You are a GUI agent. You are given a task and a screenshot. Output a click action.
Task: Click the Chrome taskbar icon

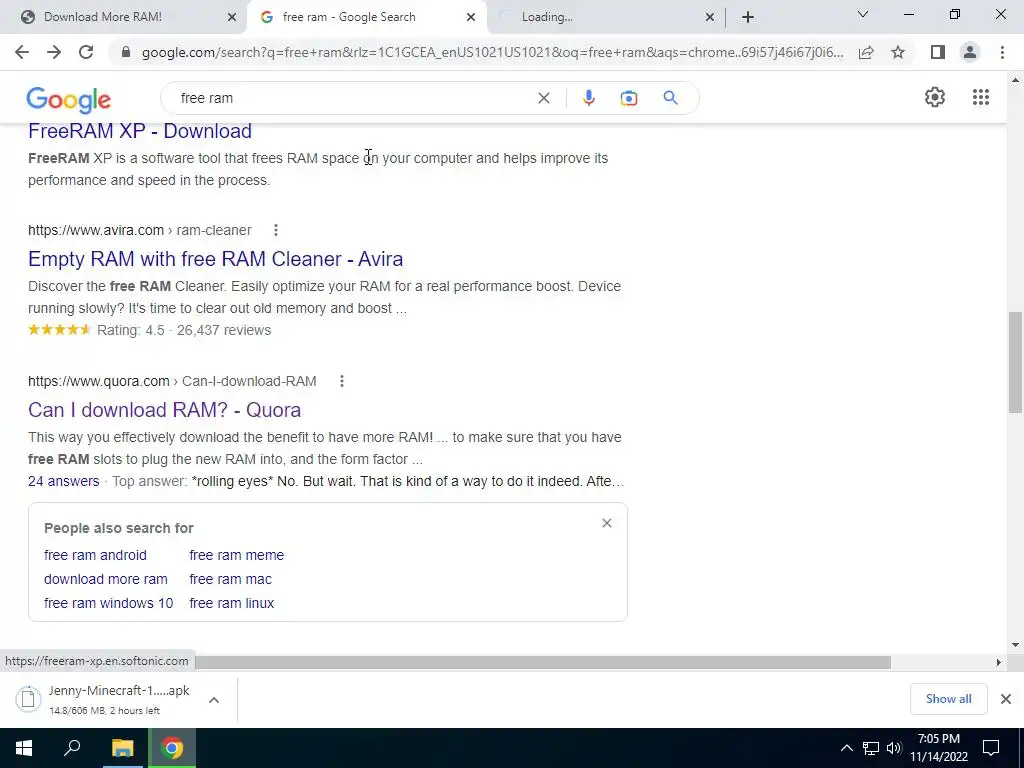(x=172, y=748)
